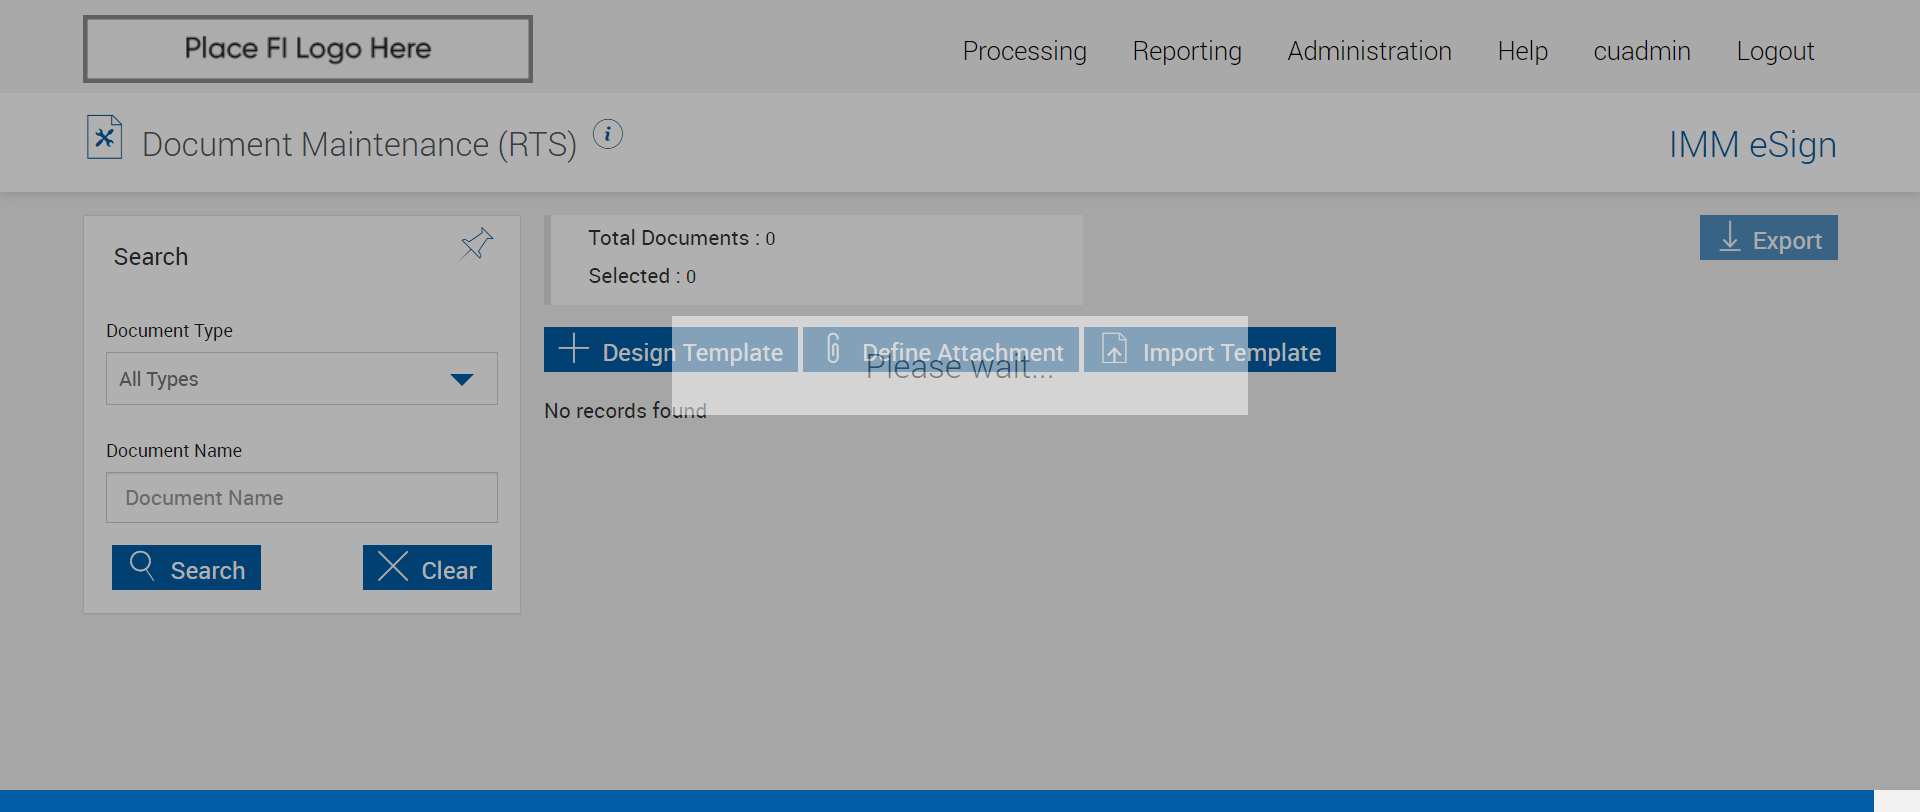Click the Search panel heading
This screenshot has height=812, width=1920.
click(x=151, y=257)
